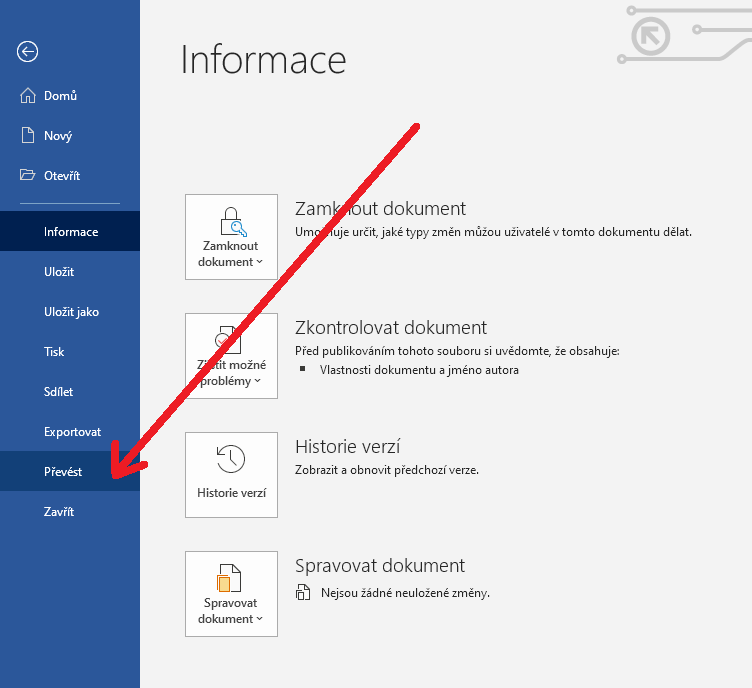Click the Zkontrolovat dokument section heading
This screenshot has height=688, width=752.
point(391,328)
